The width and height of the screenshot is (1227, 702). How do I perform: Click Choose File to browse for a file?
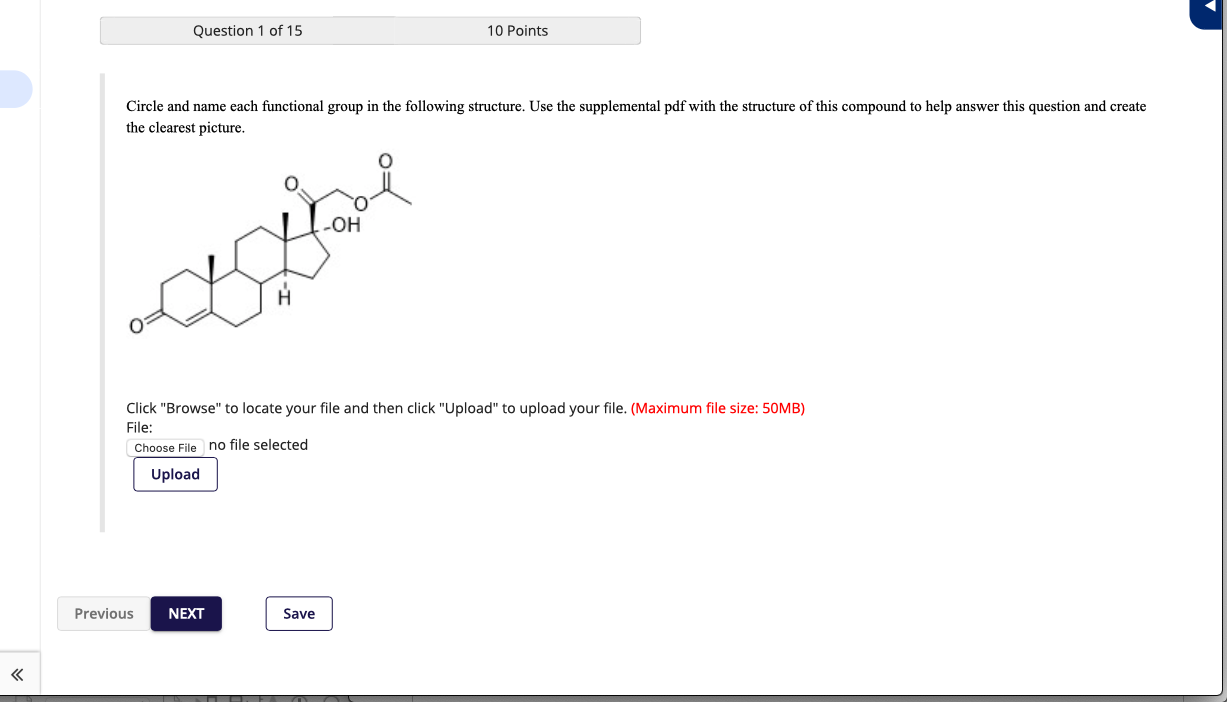164,447
